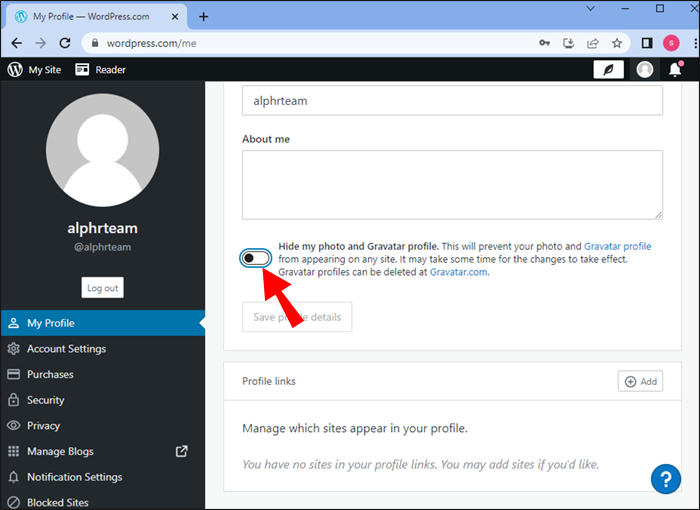Click the About me label
Screen dimensions: 700x510
266,139
